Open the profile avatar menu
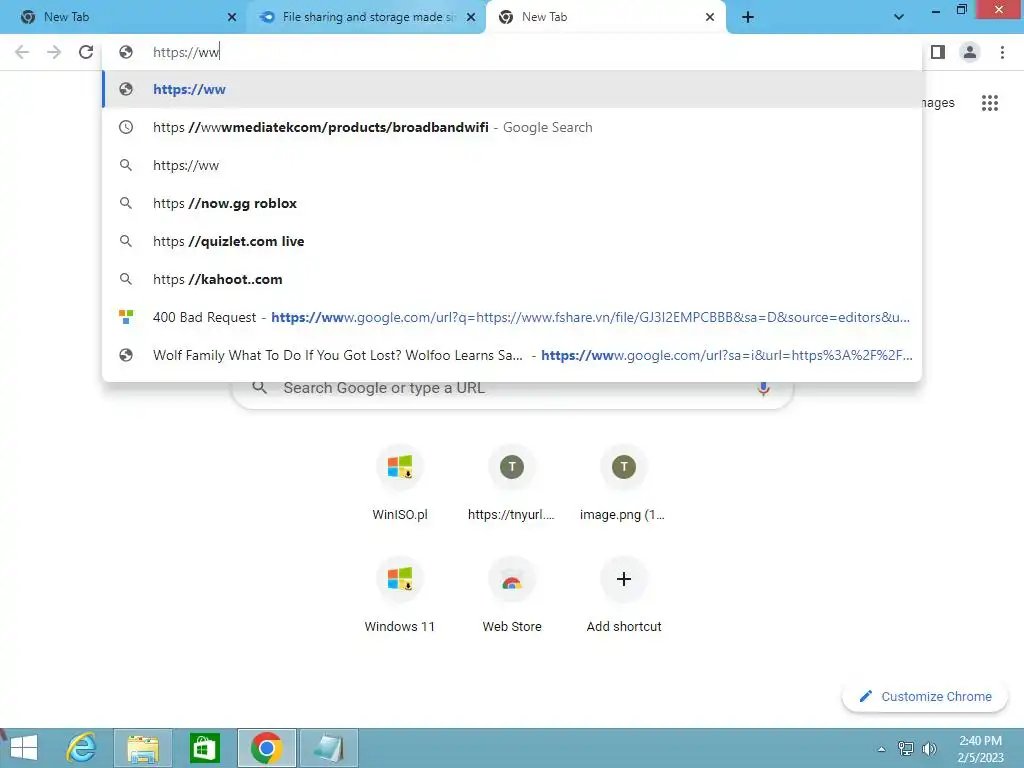The image size is (1024, 768). pos(970,52)
